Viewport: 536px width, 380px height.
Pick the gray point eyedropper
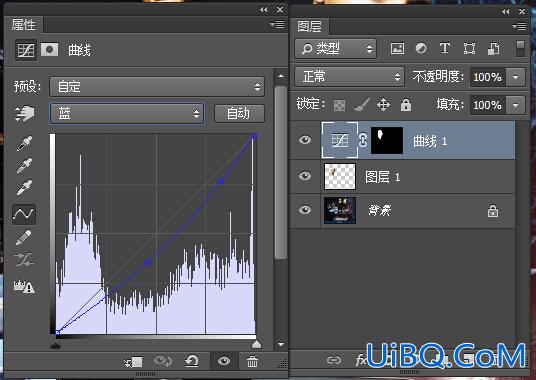click(x=24, y=165)
